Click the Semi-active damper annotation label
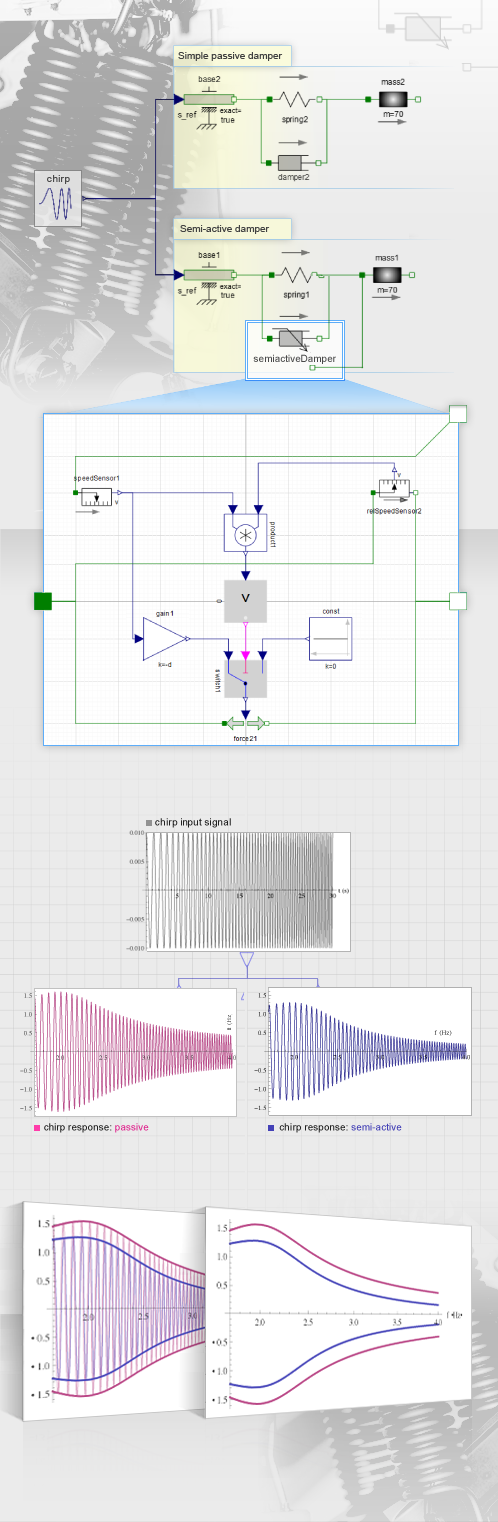Image resolution: width=498 pixels, height=1522 pixels. click(225, 229)
